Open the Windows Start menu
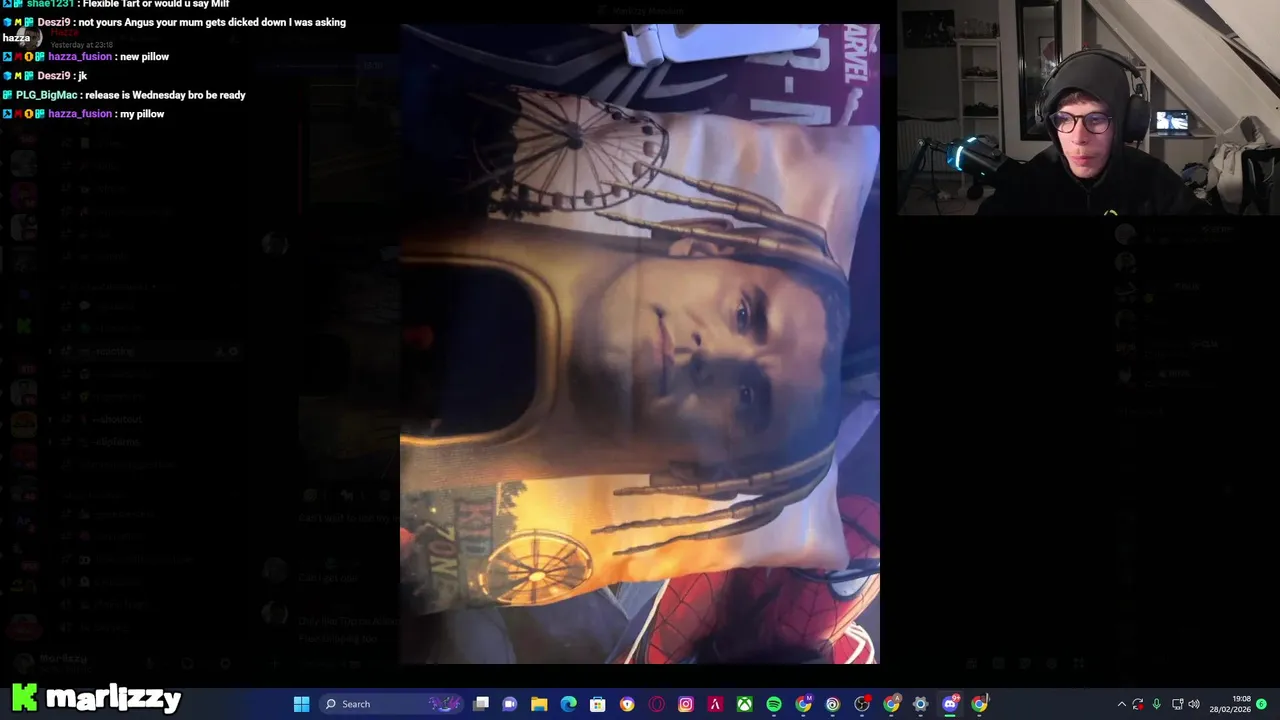The width and height of the screenshot is (1280, 720). coord(301,704)
